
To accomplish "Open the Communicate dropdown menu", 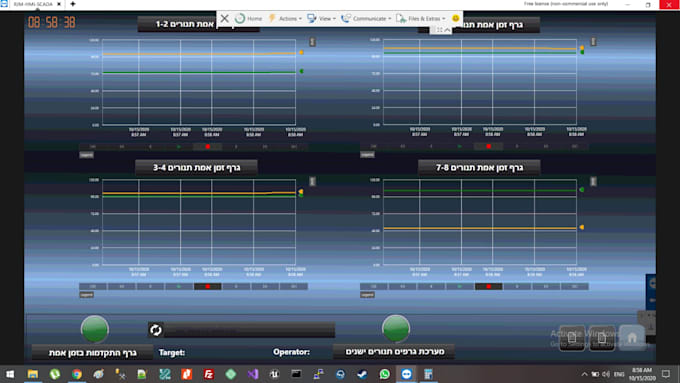I will (x=366, y=19).
